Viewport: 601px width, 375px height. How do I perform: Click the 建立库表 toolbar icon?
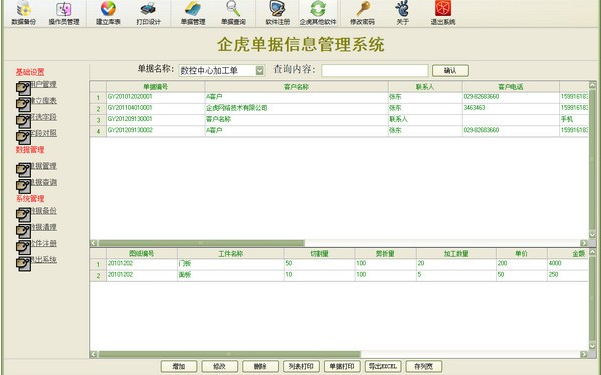(108, 13)
